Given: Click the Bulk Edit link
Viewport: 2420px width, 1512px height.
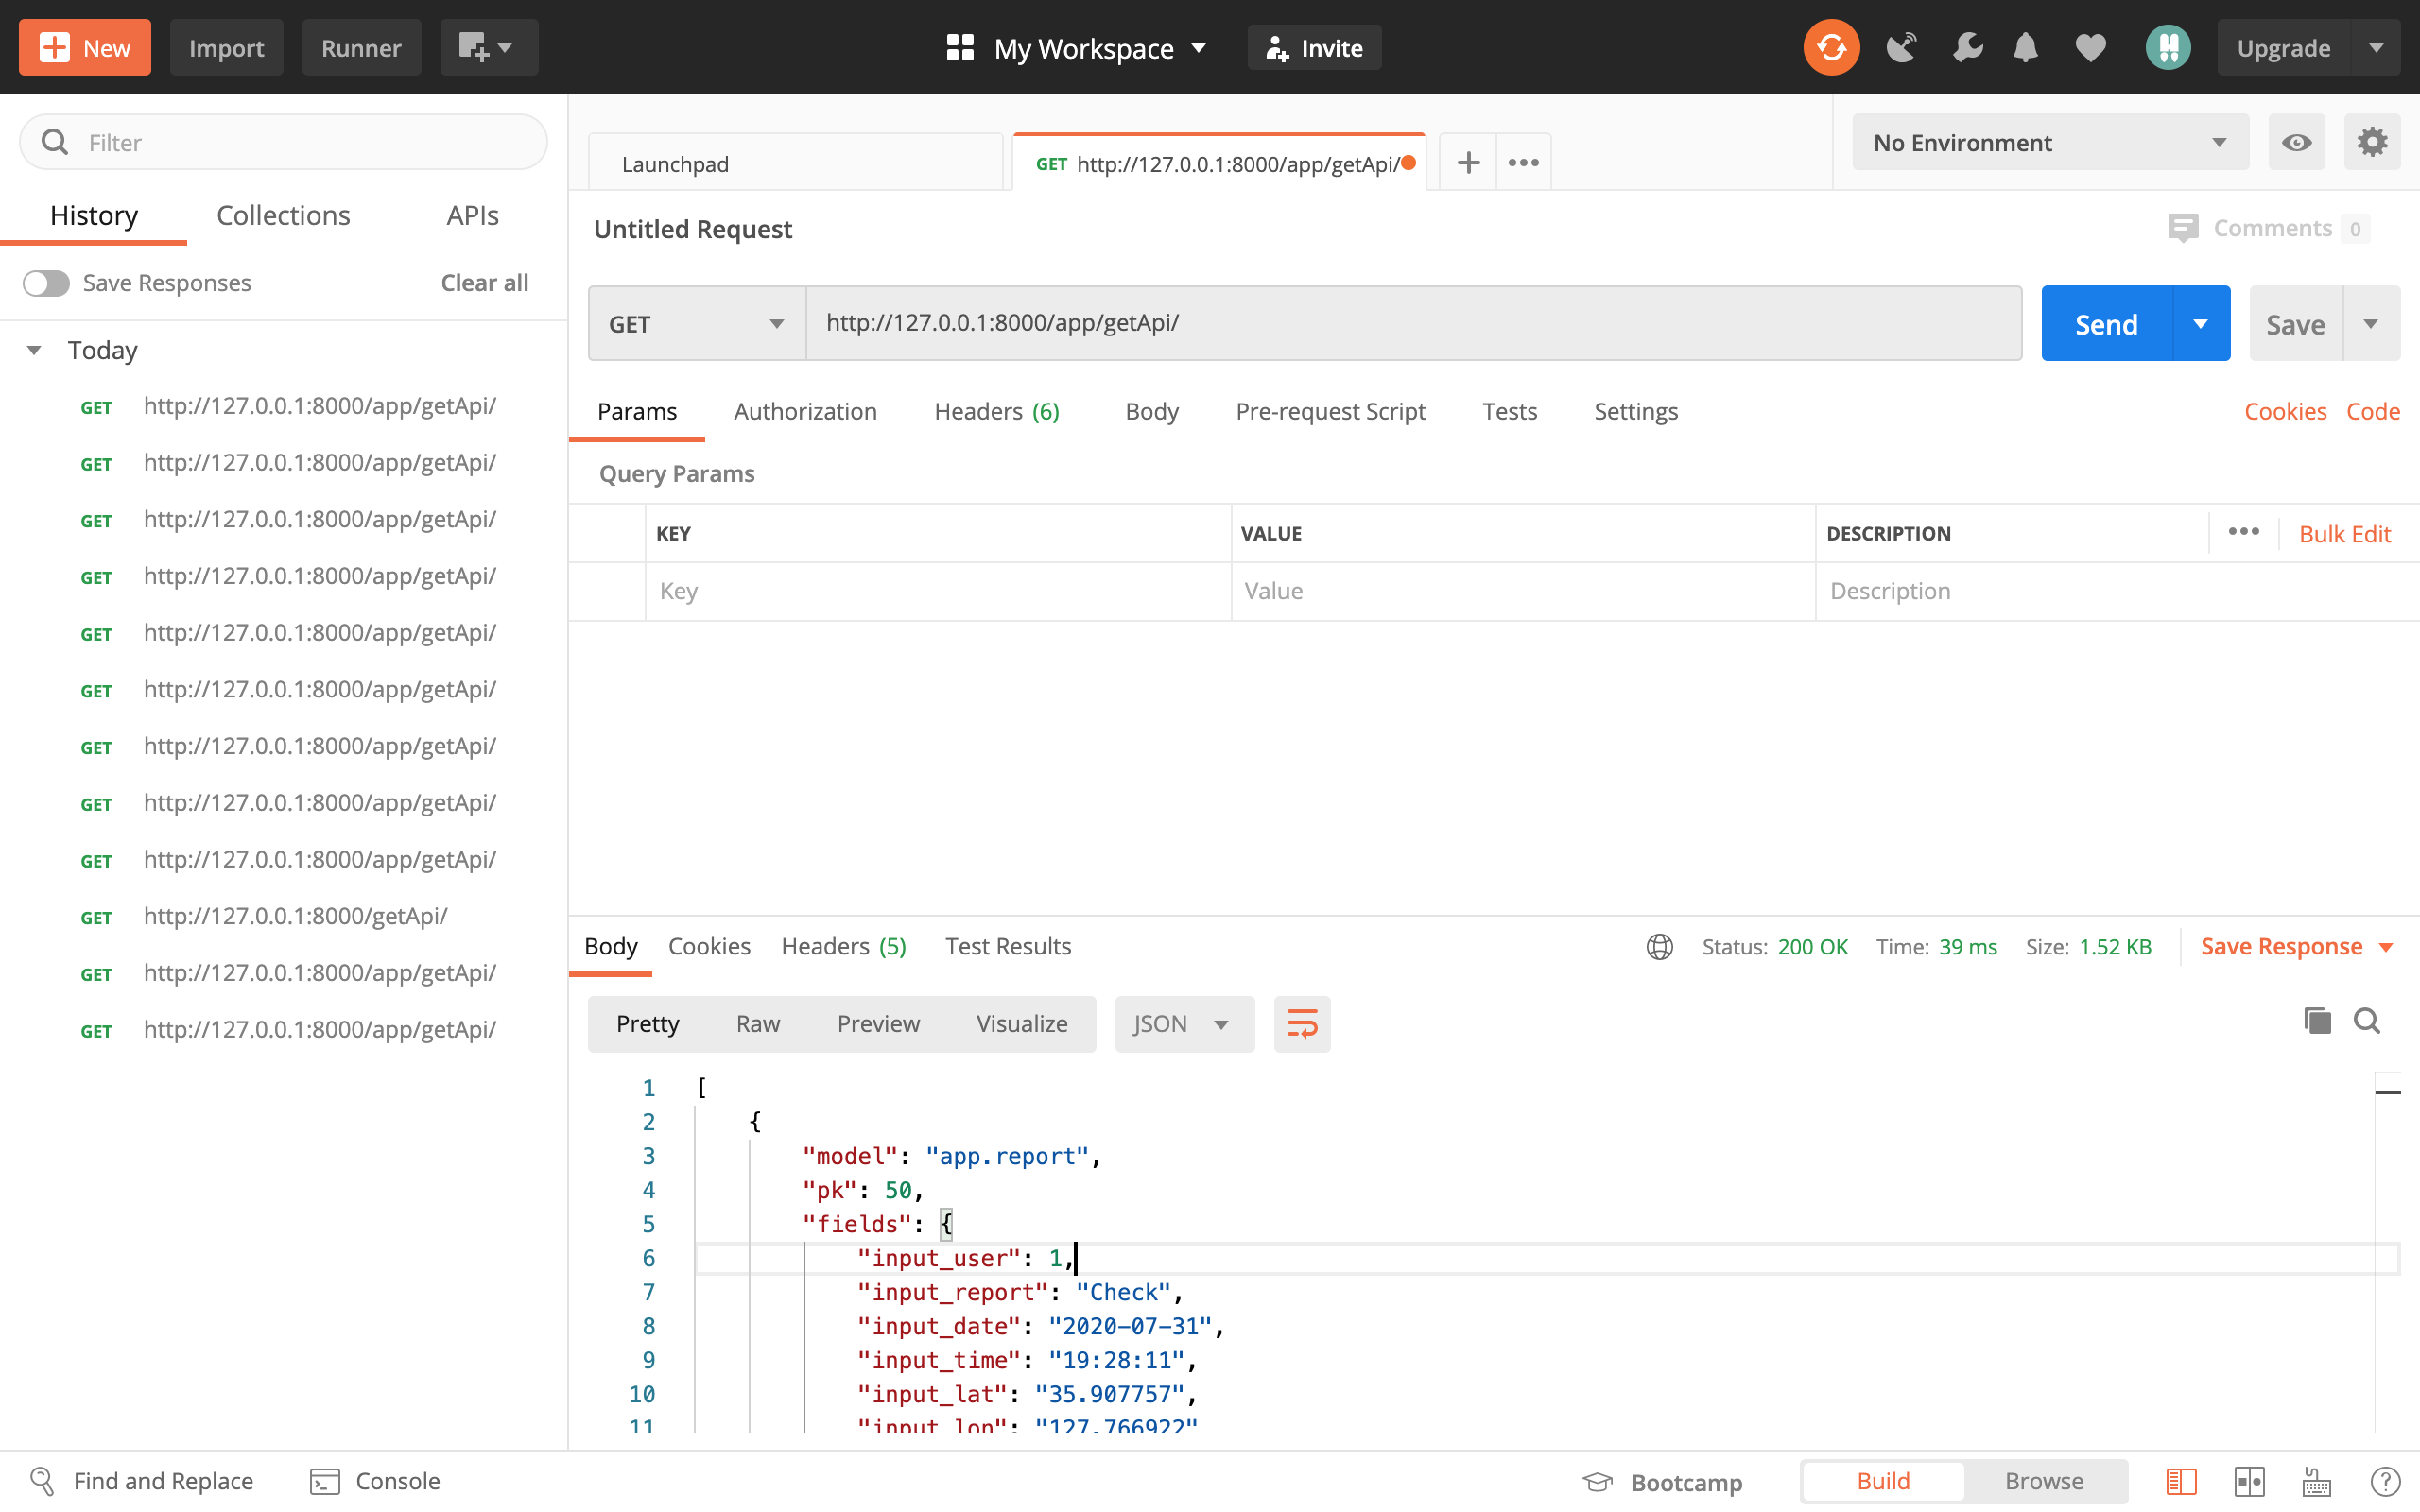Looking at the screenshot, I should tap(2343, 533).
